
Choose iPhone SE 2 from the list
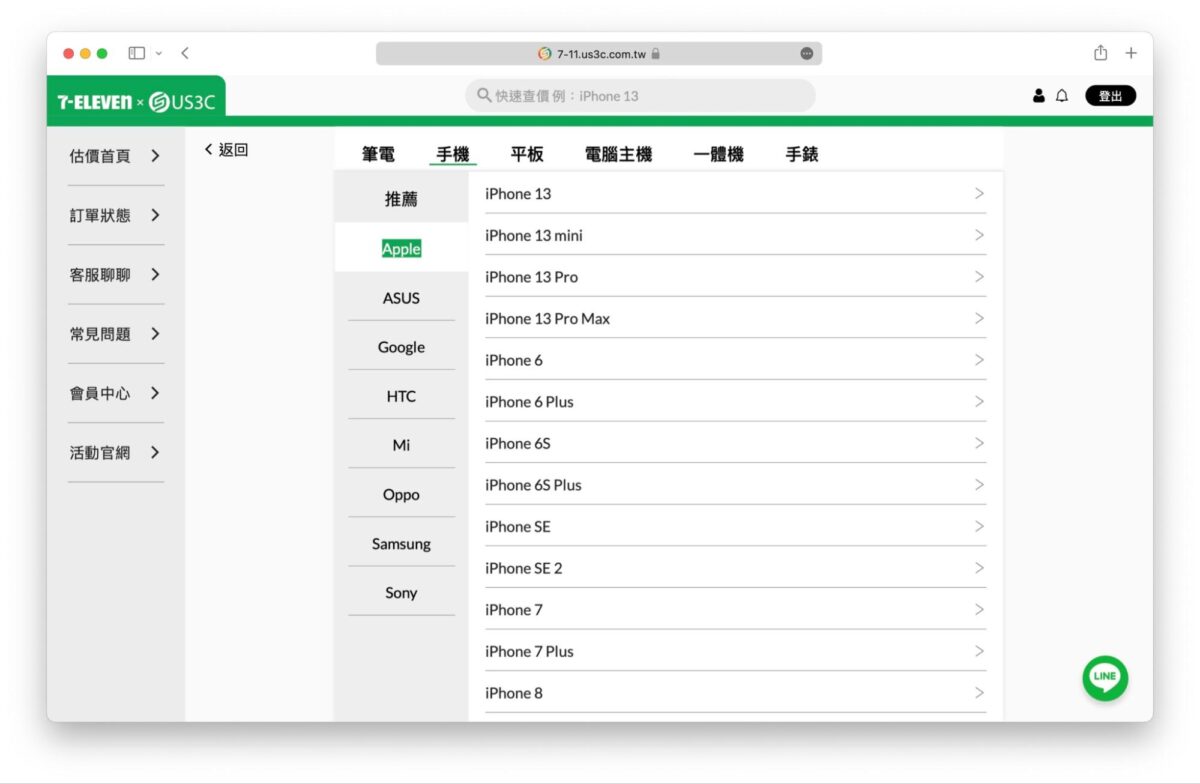pos(735,568)
